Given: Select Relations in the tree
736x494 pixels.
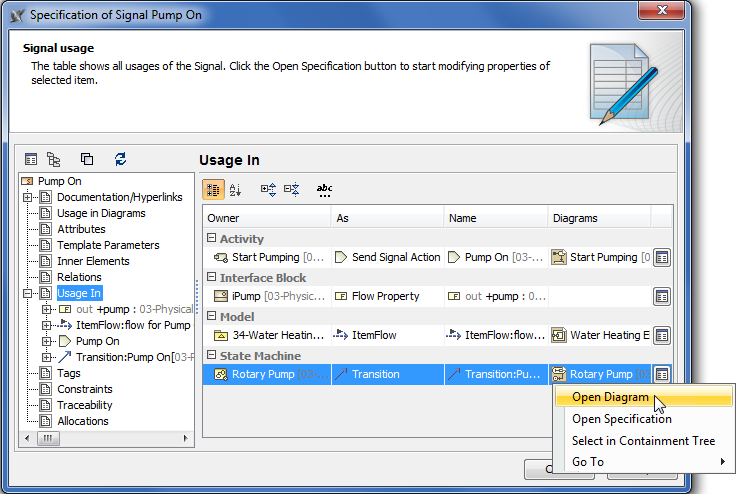Looking at the screenshot, I should [79, 277].
